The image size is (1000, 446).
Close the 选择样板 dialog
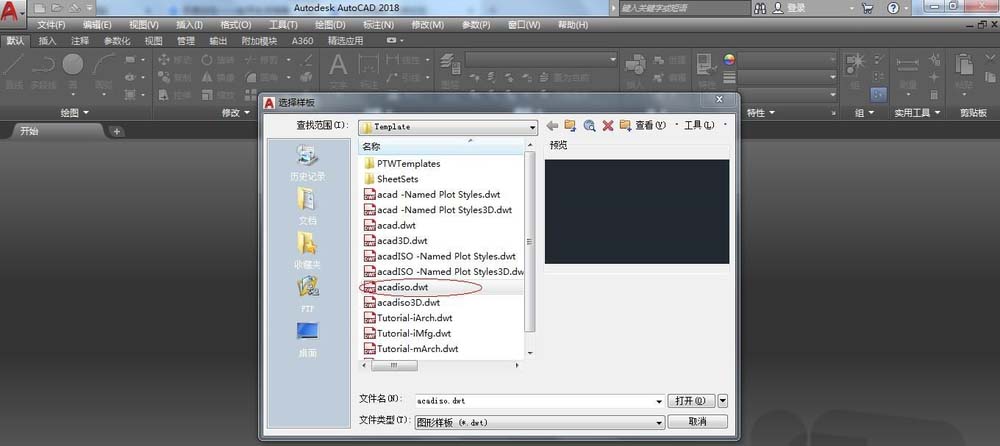[719, 100]
